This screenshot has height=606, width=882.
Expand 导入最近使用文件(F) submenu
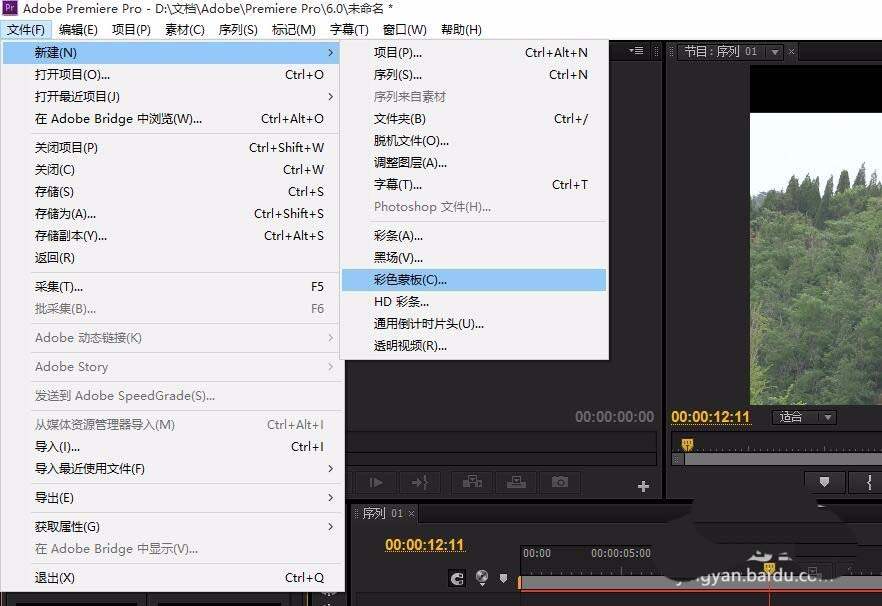[171, 469]
